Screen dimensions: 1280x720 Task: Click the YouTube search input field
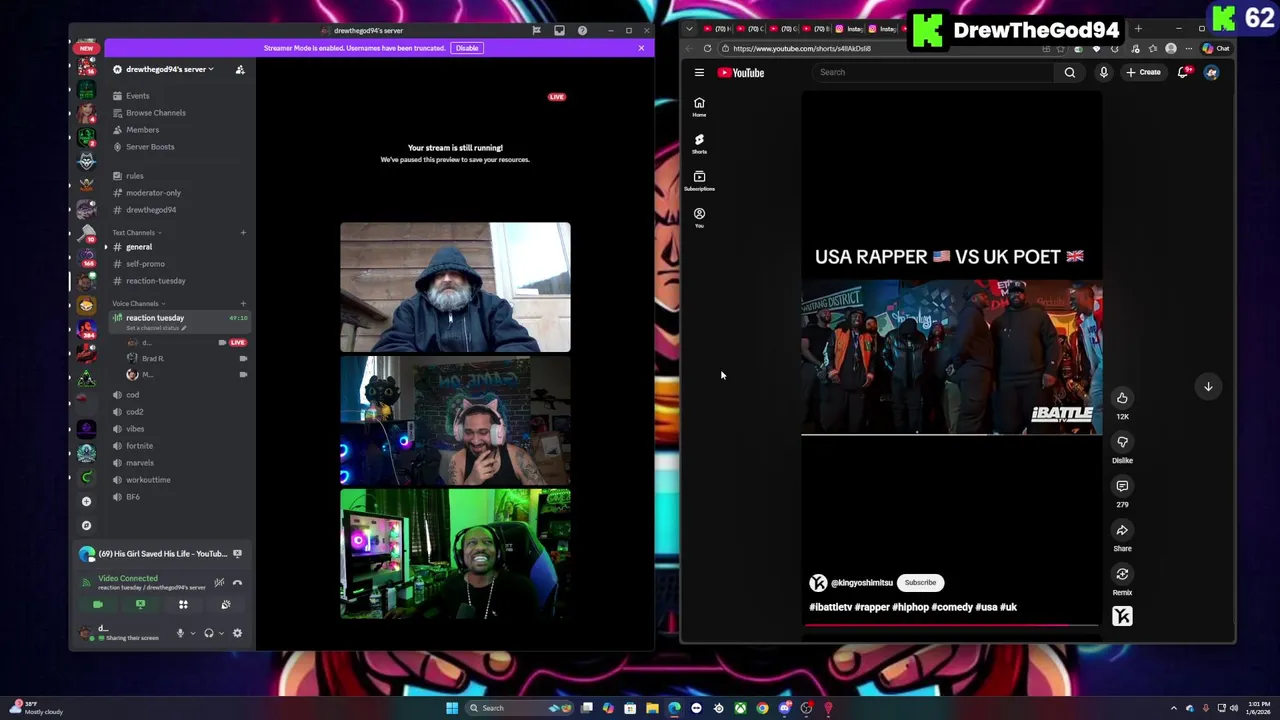tap(932, 72)
